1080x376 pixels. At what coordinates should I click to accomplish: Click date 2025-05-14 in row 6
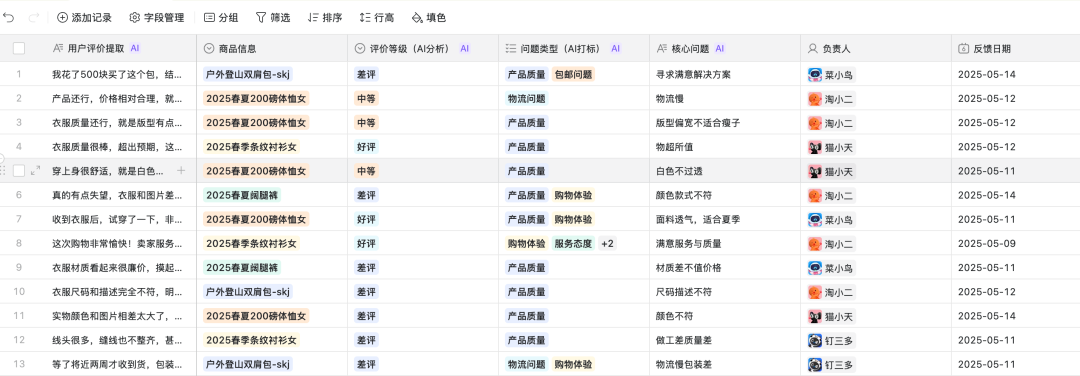pyautogui.click(x=986, y=195)
